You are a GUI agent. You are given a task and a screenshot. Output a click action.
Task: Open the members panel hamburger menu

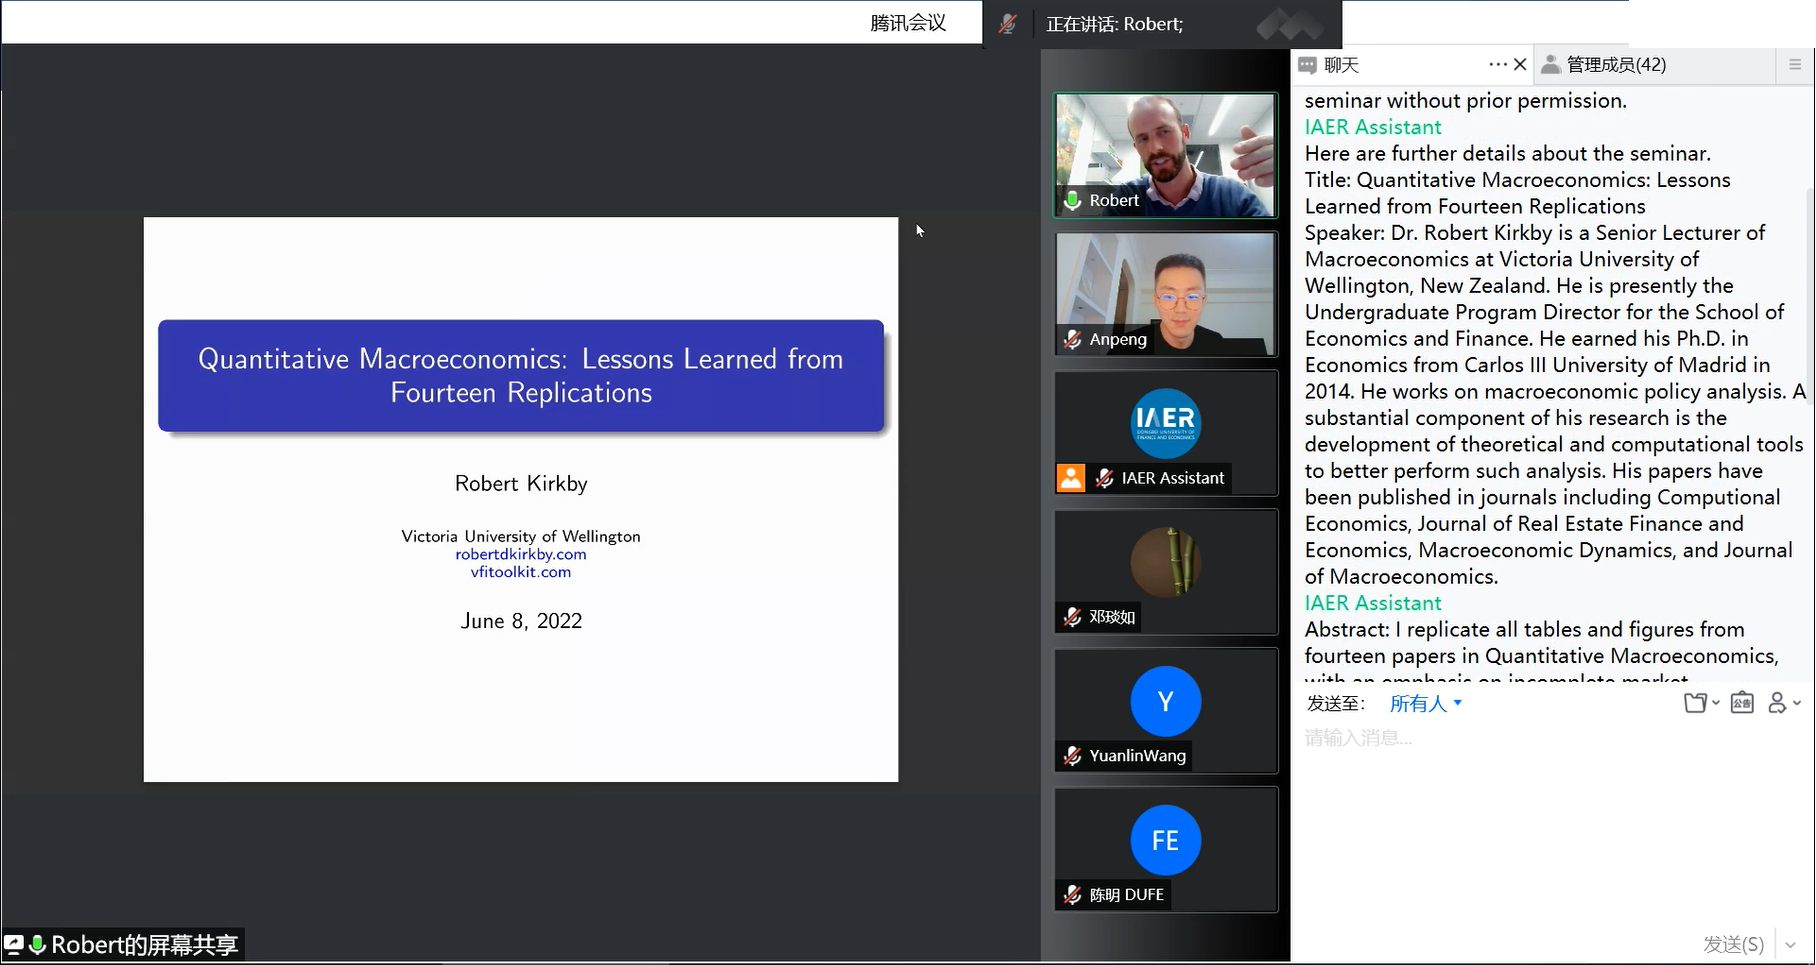[1795, 64]
